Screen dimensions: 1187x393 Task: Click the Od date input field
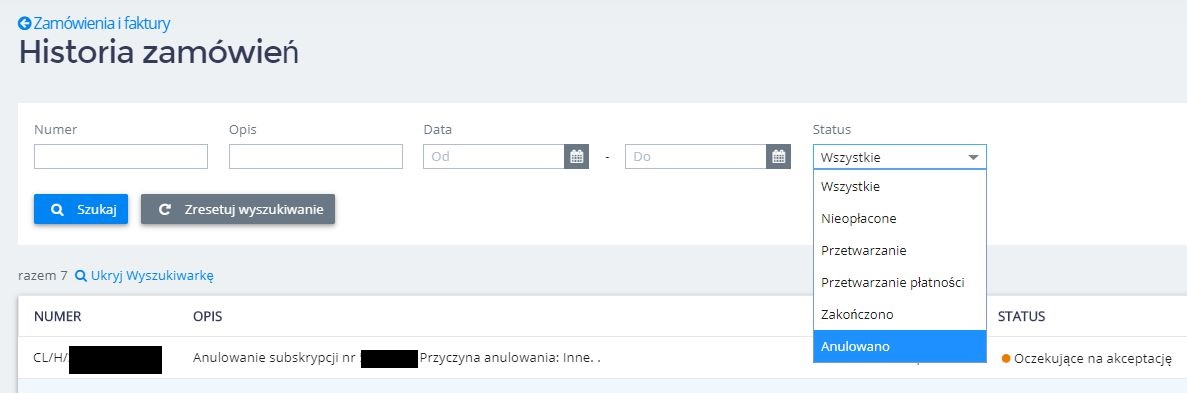(494, 157)
